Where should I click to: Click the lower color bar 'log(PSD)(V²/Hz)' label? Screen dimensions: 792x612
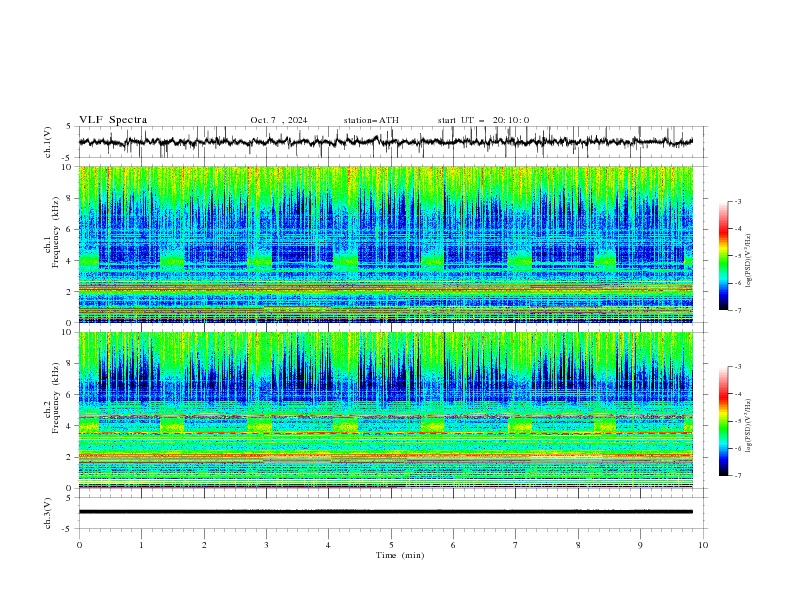click(x=749, y=426)
